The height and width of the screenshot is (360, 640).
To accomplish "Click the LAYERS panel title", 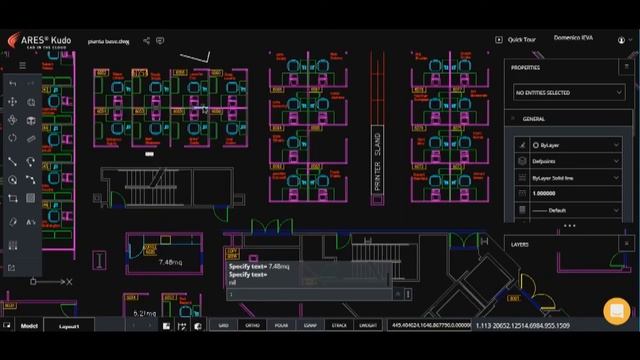I will [520, 244].
